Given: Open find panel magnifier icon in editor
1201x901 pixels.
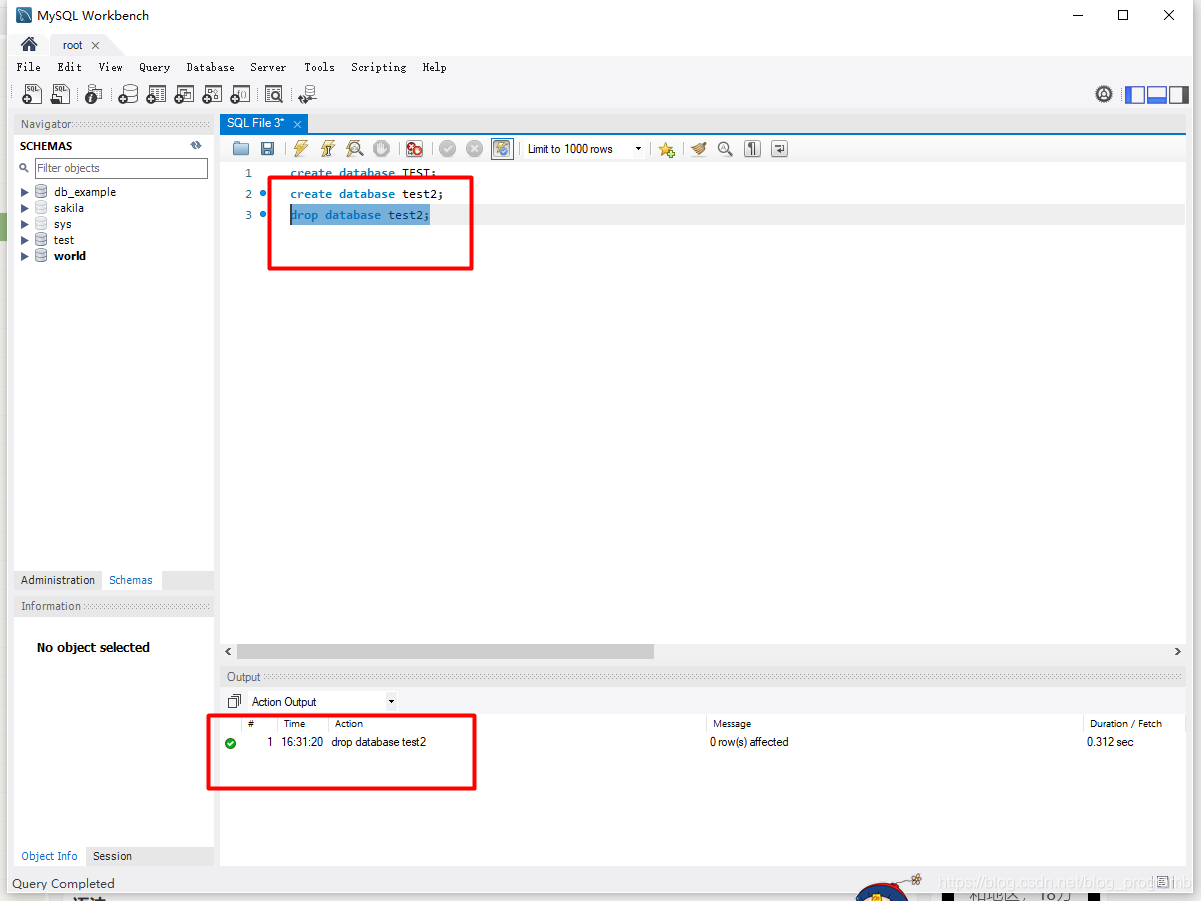Looking at the screenshot, I should tap(725, 149).
